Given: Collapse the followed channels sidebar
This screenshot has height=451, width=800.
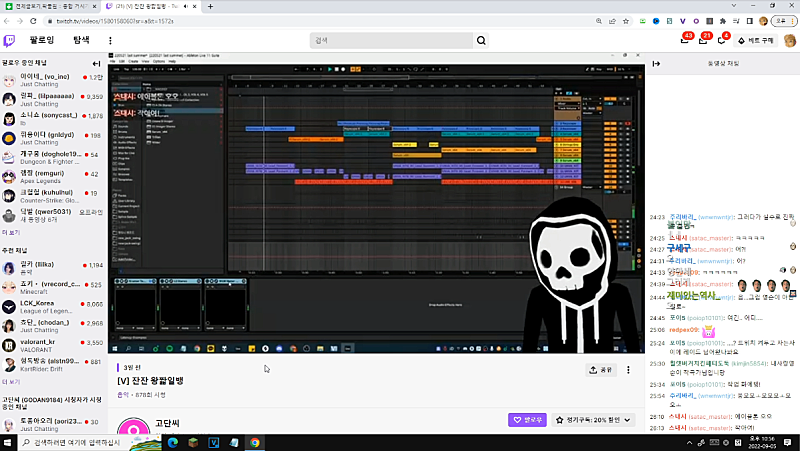Looking at the screenshot, I should pyautogui.click(x=97, y=64).
